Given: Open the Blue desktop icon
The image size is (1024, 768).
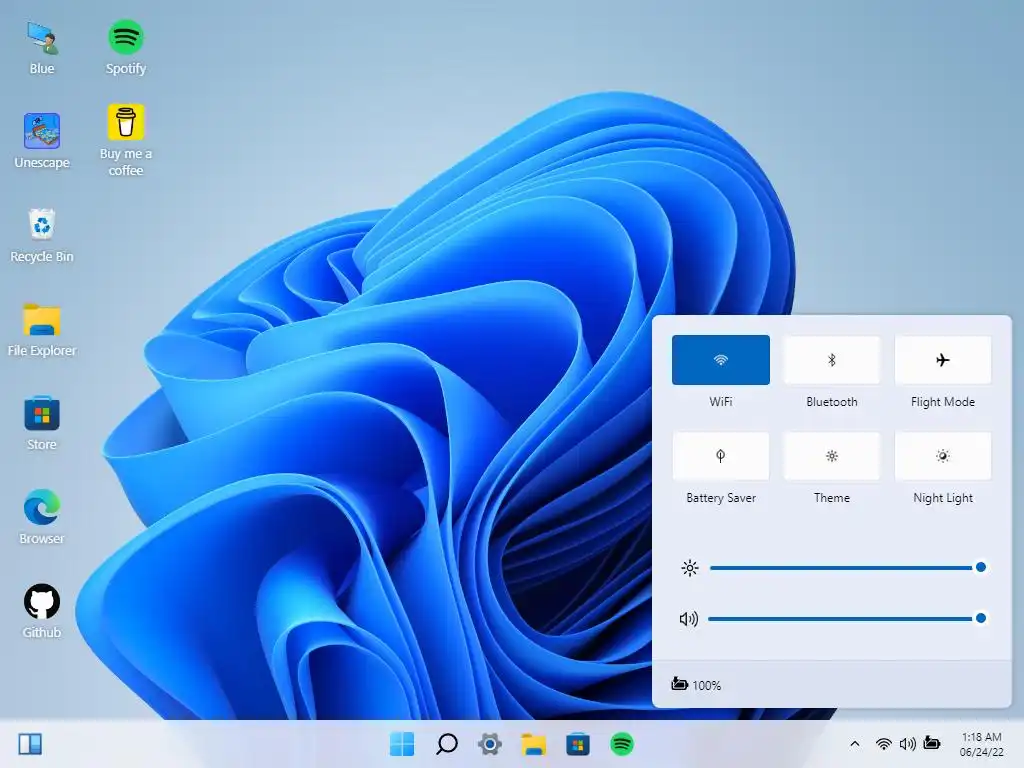Looking at the screenshot, I should pyautogui.click(x=42, y=48).
